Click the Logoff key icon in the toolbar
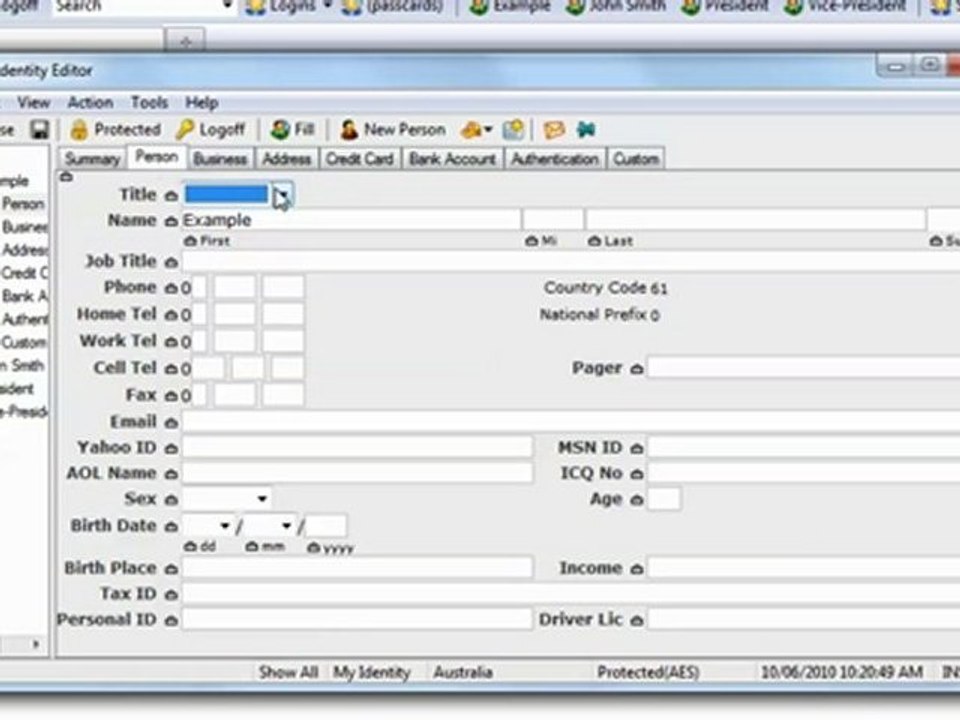 coord(210,130)
